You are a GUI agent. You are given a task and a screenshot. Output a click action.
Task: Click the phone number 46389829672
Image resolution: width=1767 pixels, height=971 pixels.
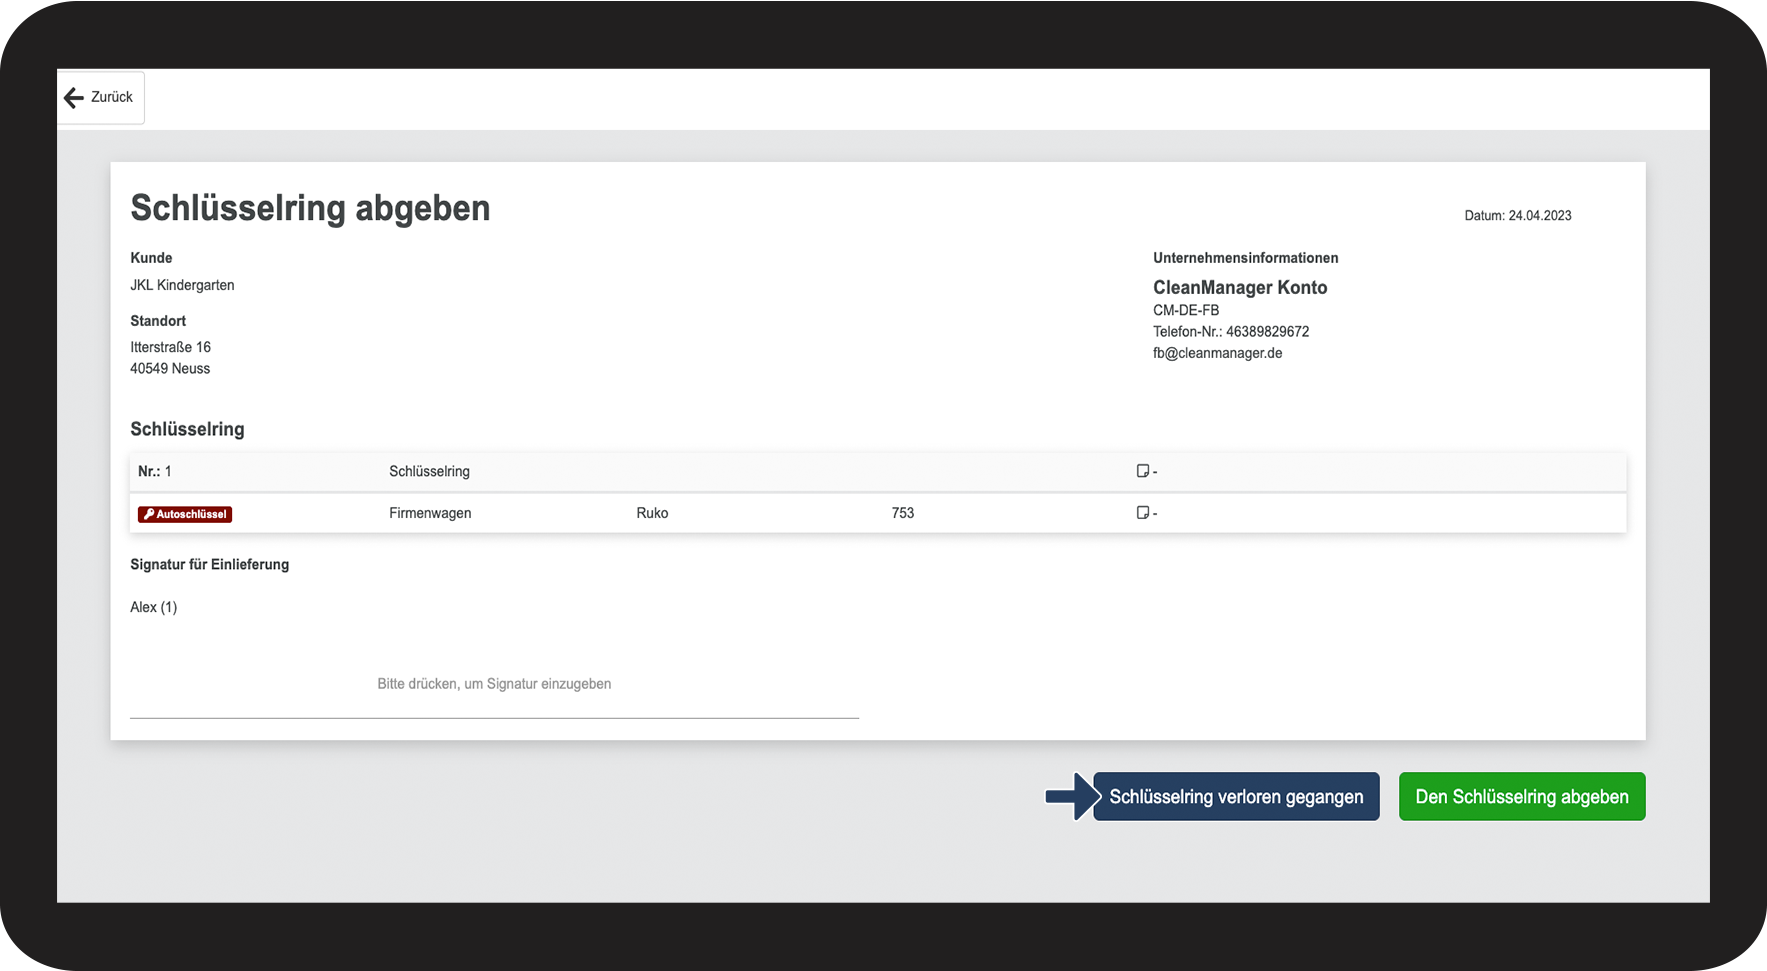click(x=1267, y=332)
